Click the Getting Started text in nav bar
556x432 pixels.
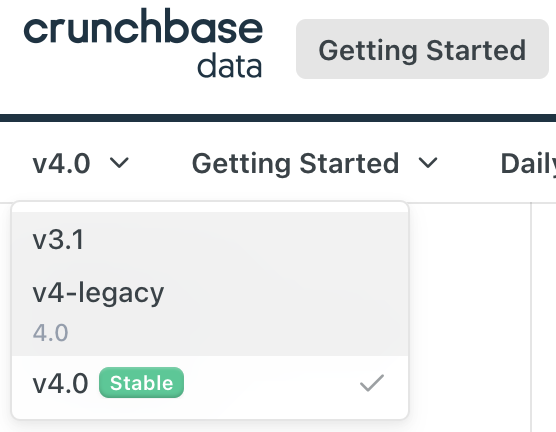[295, 164]
